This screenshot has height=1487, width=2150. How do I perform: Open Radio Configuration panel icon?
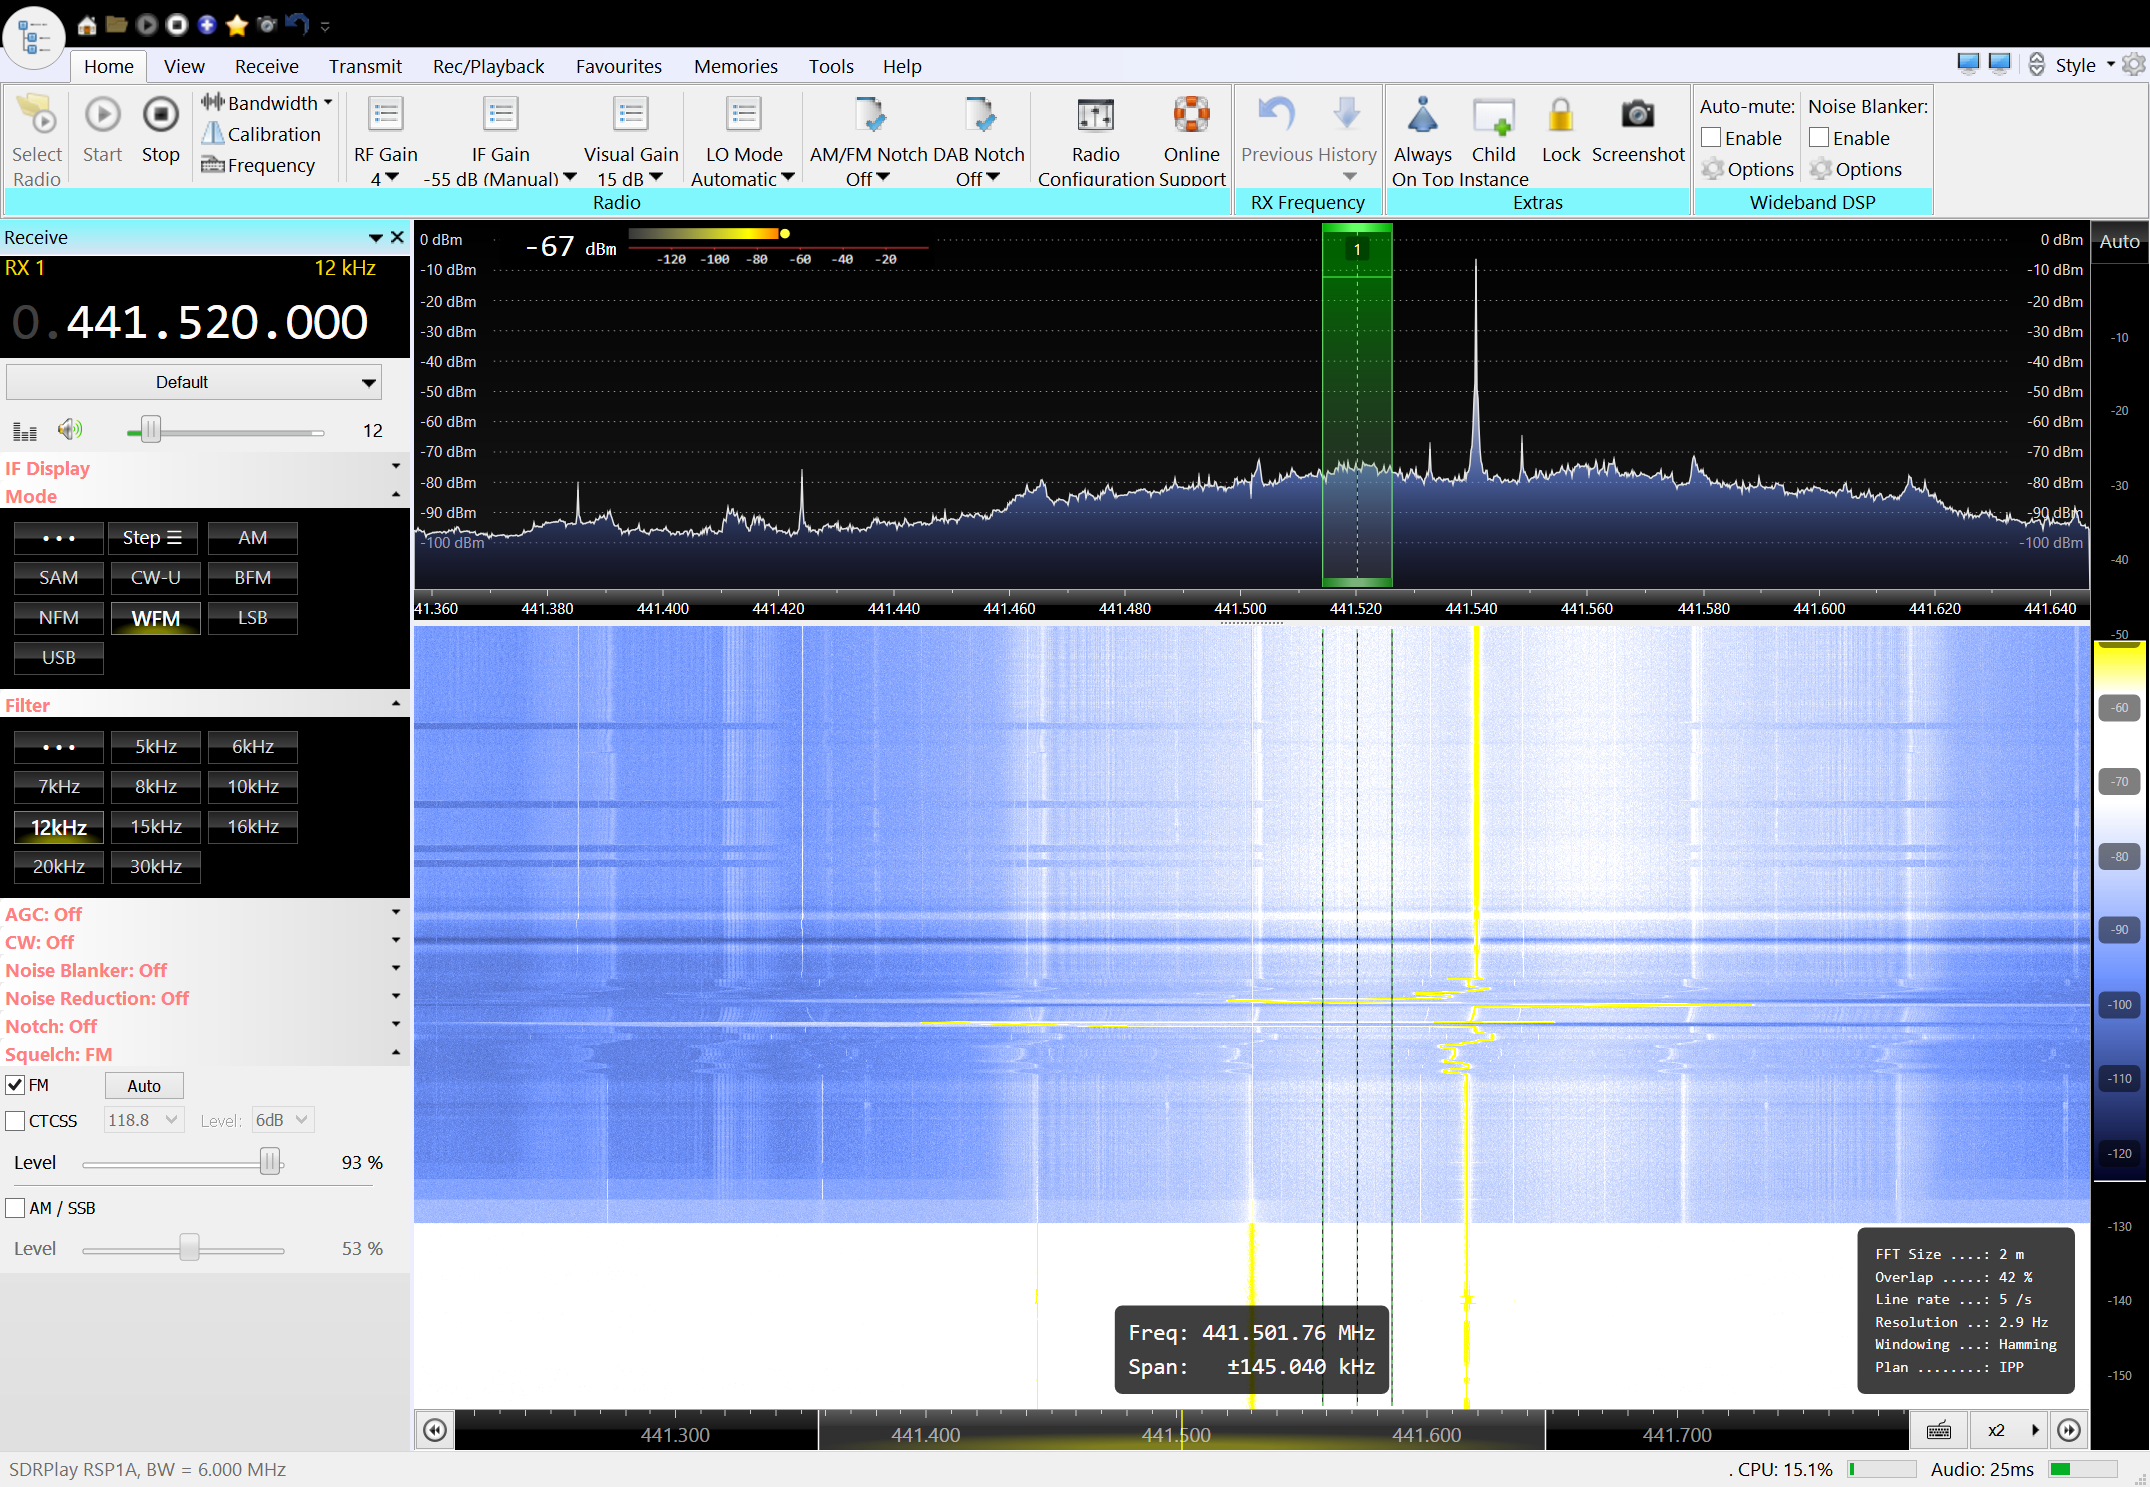point(1095,116)
